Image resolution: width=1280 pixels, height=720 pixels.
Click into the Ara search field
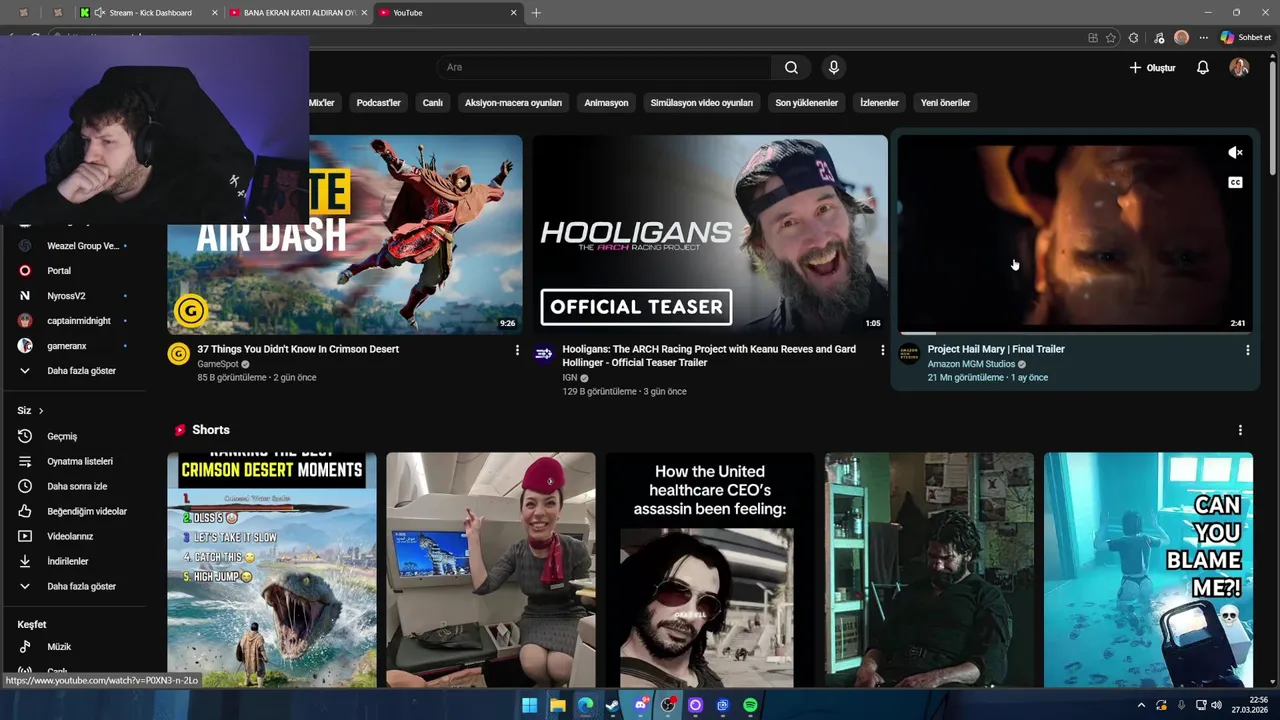[603, 67]
